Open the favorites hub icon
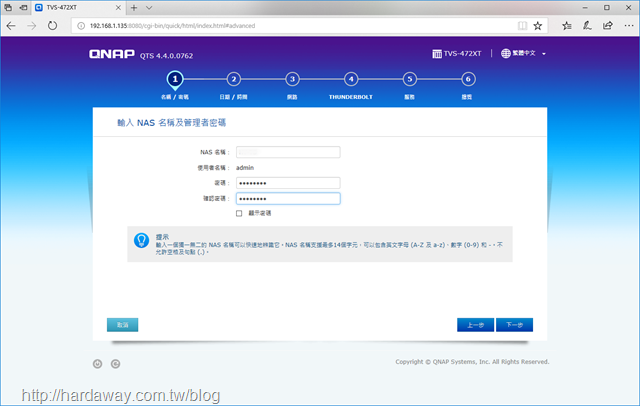 click(567, 26)
